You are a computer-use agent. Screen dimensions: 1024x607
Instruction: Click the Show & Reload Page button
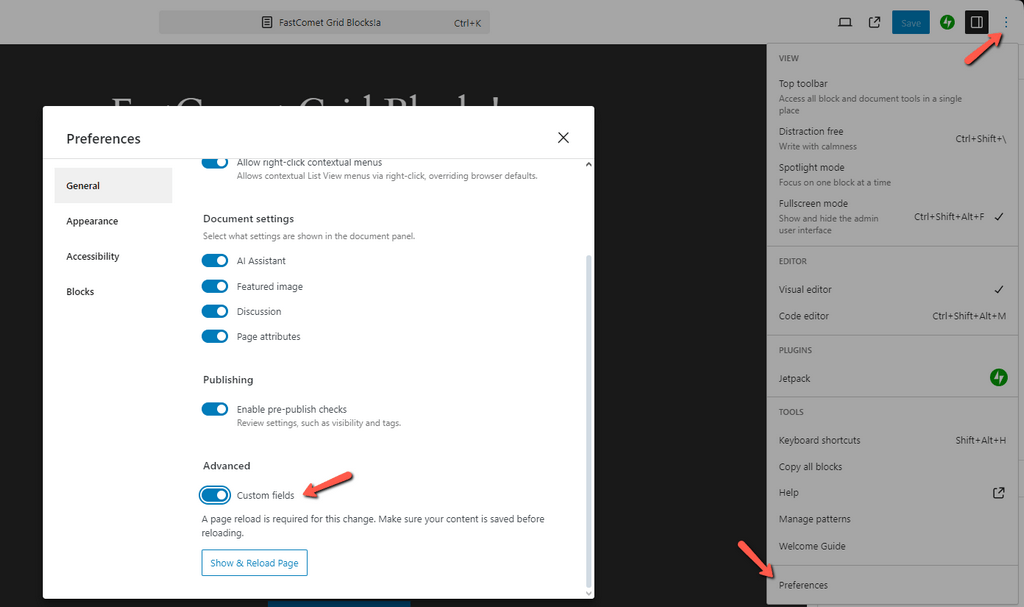[x=254, y=562]
